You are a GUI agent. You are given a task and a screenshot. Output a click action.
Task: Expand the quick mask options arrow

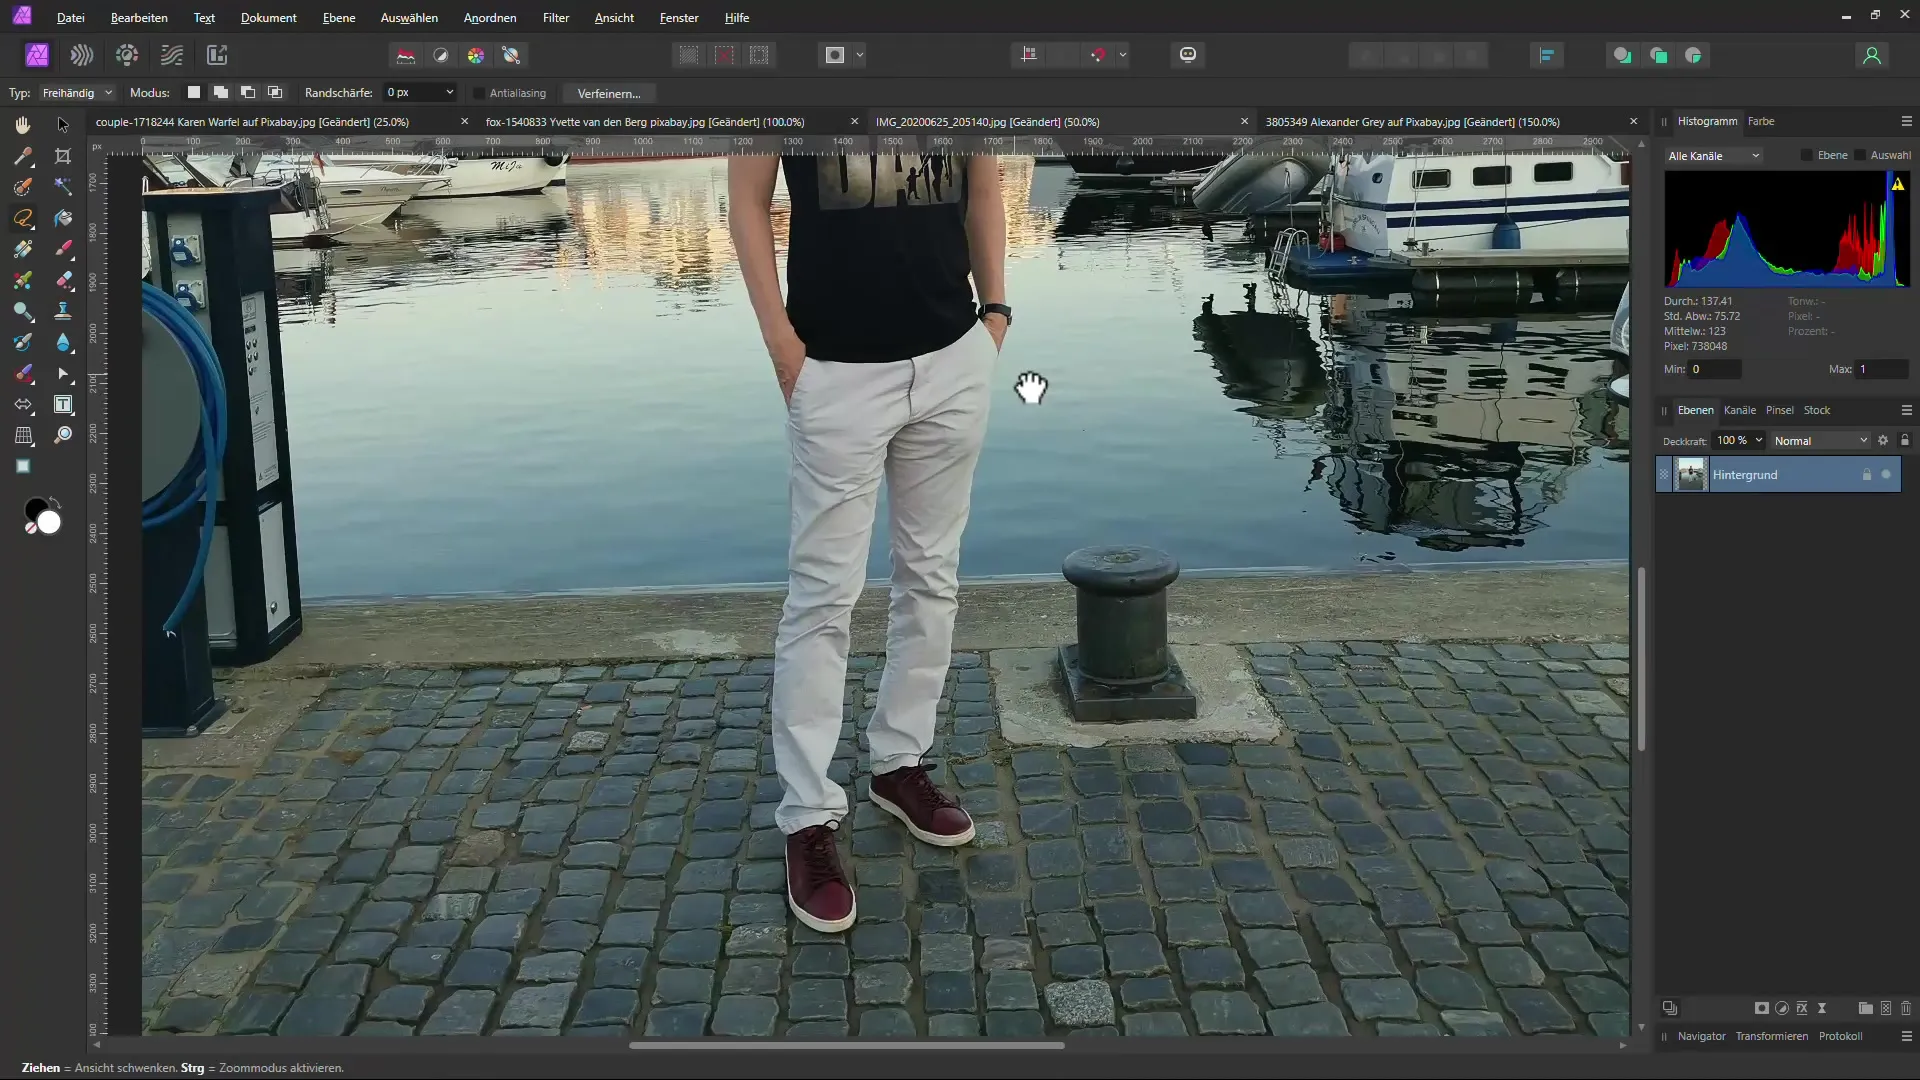pos(860,55)
